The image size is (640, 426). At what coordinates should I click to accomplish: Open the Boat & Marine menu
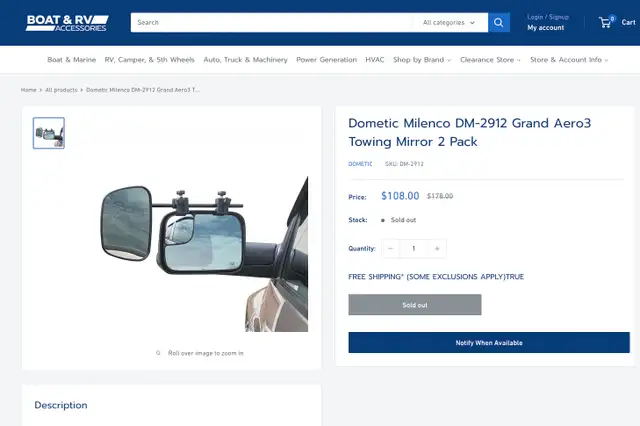71,60
